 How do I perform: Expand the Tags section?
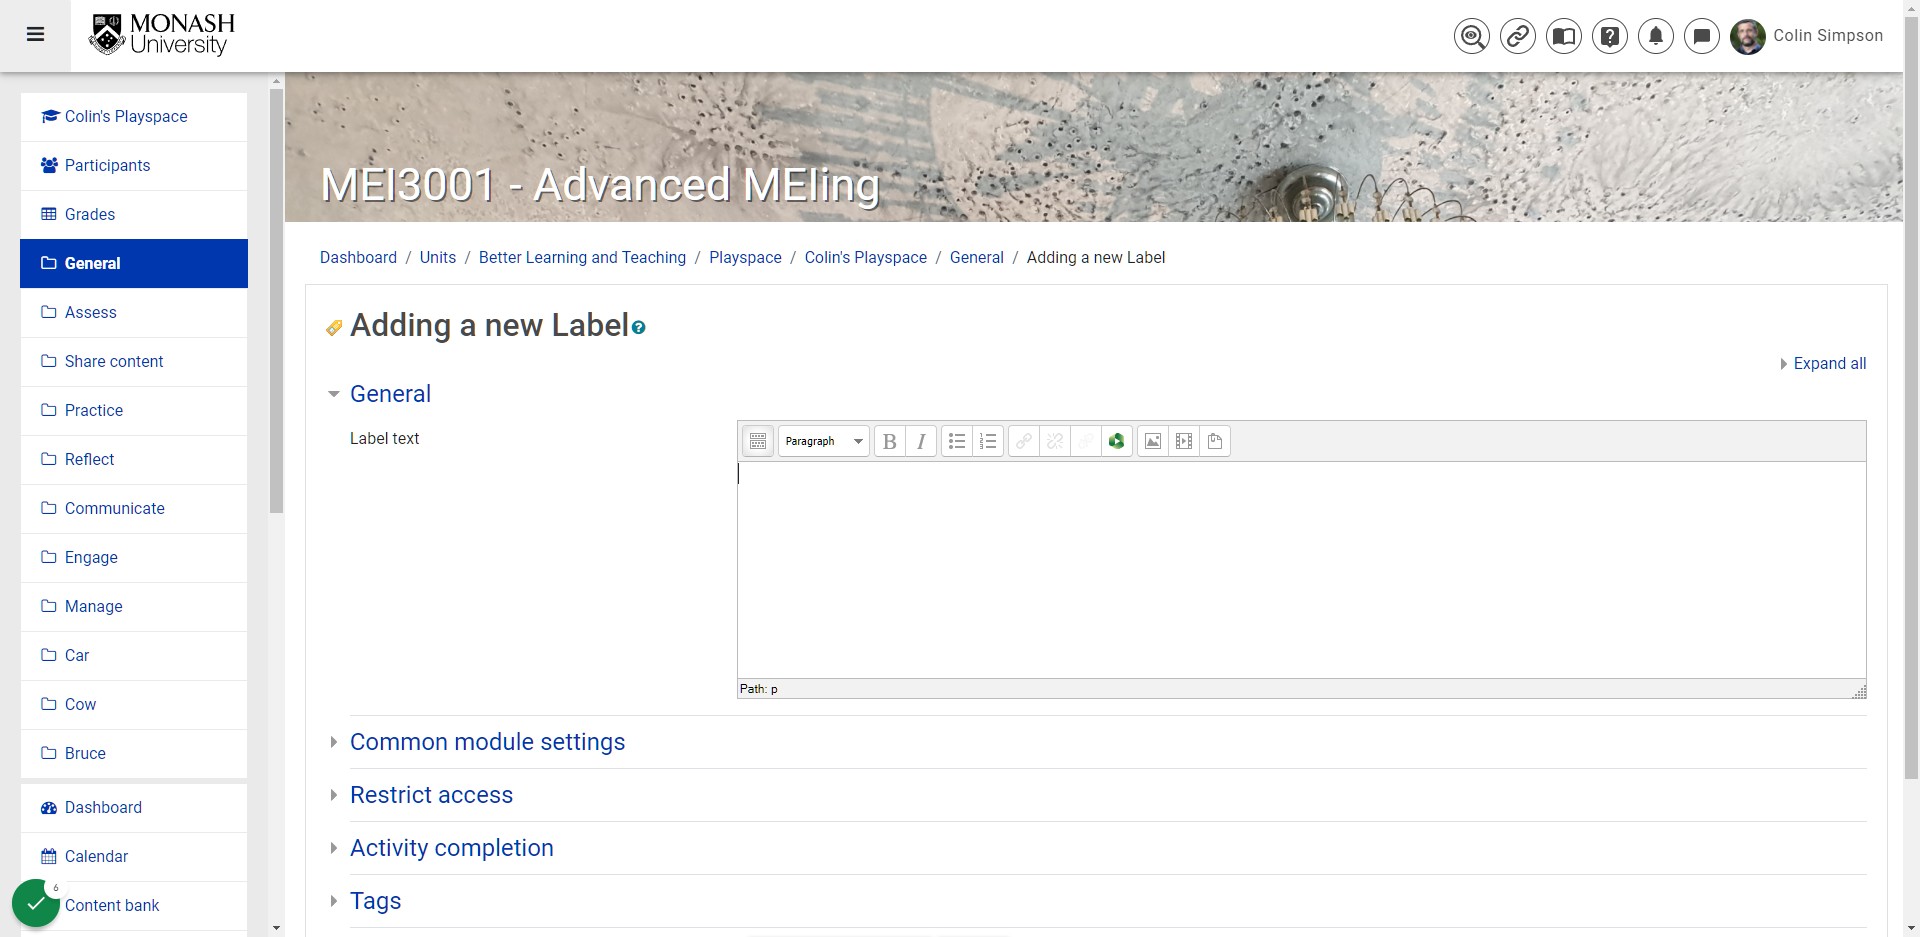(375, 901)
